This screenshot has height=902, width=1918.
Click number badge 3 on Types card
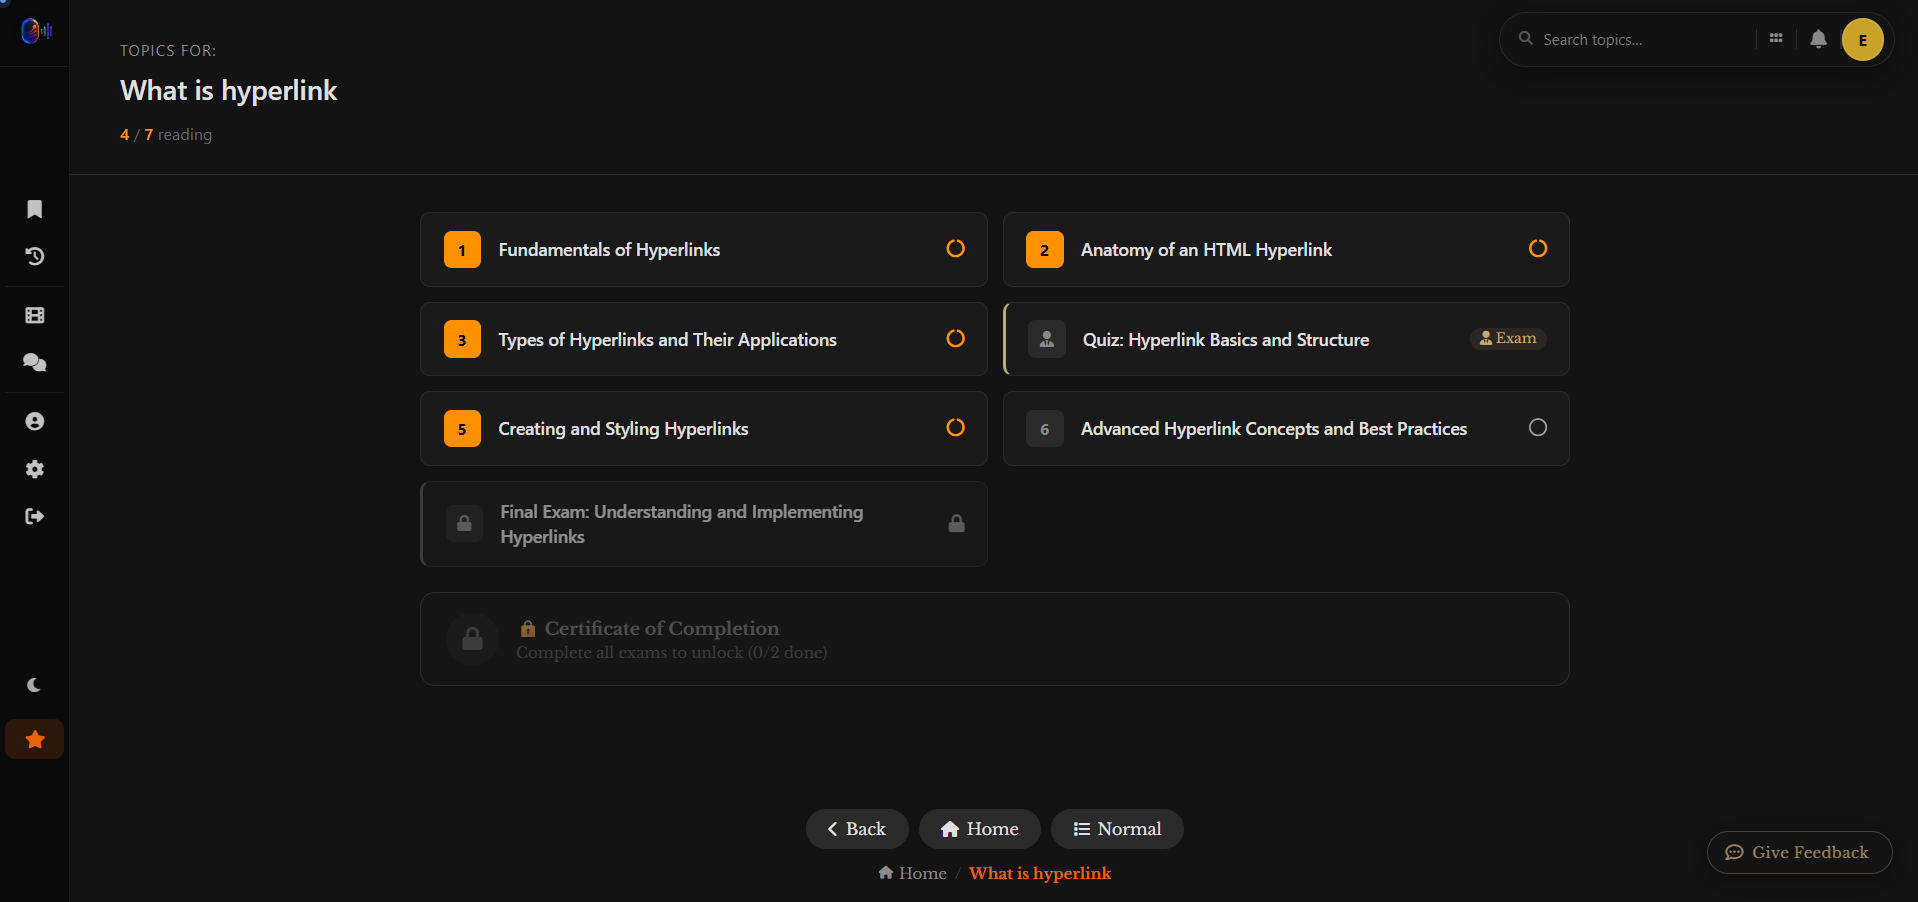tap(462, 340)
